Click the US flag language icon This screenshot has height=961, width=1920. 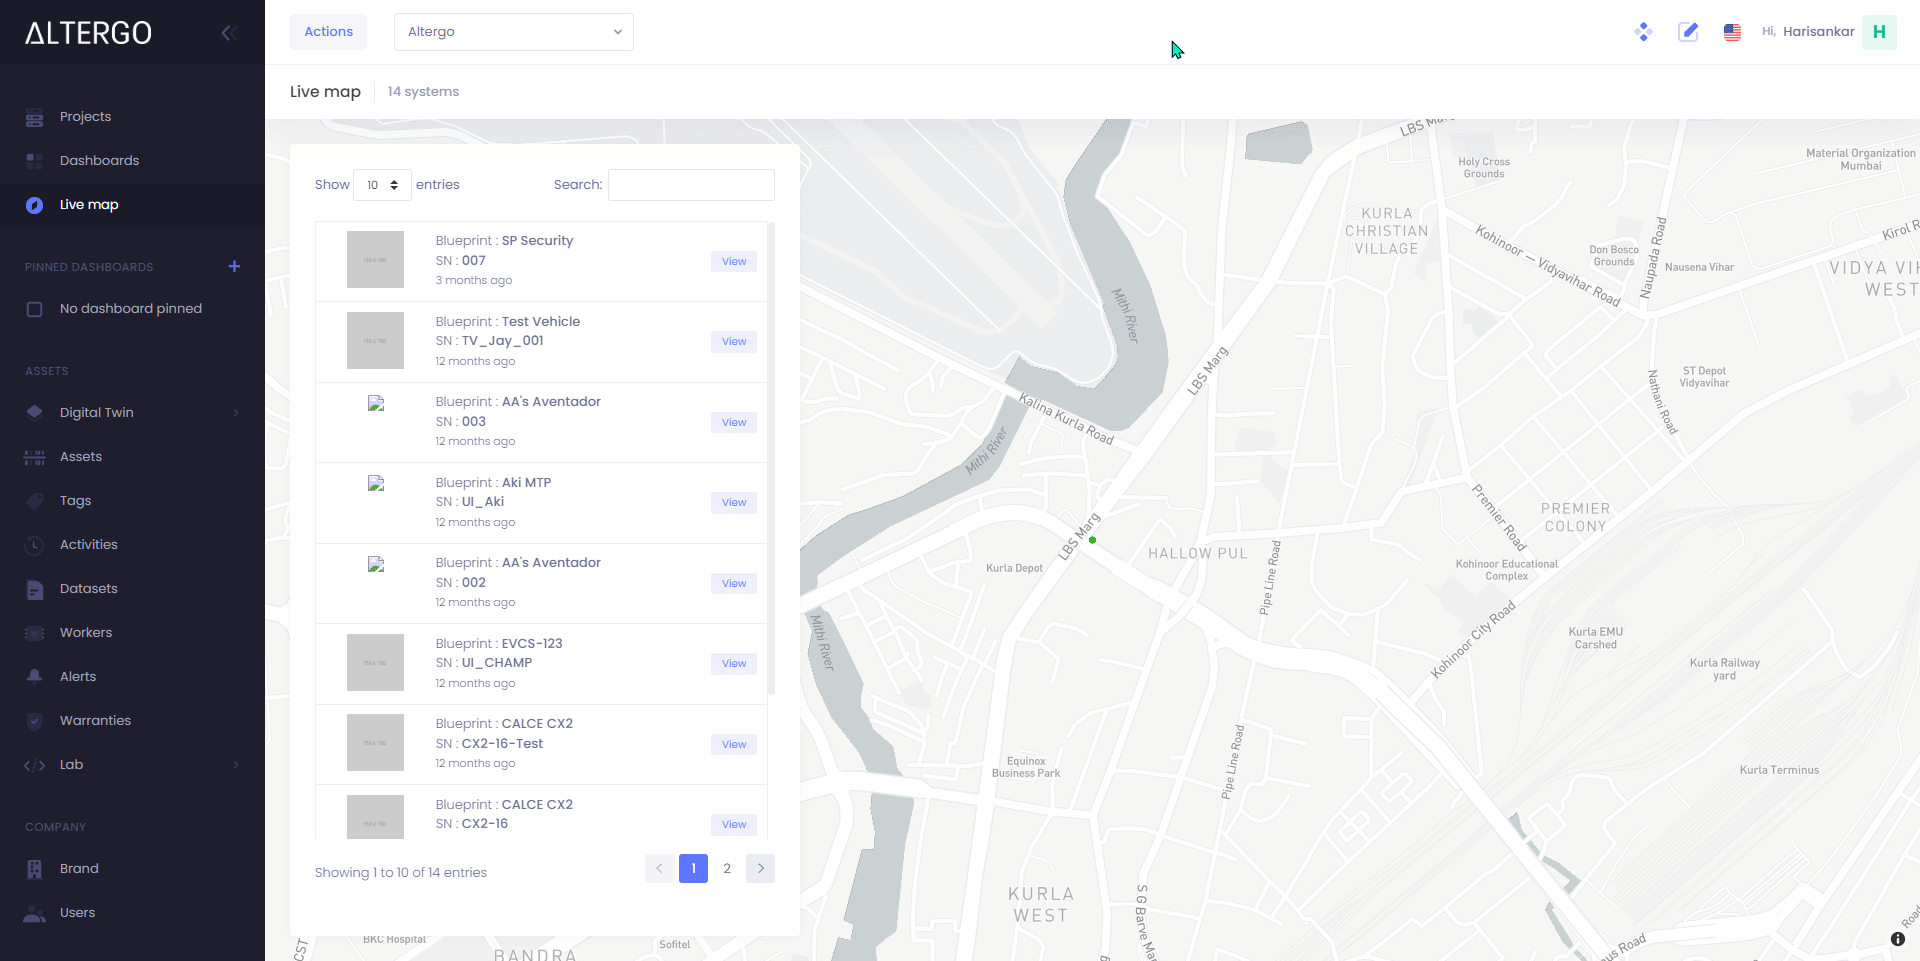coord(1732,32)
